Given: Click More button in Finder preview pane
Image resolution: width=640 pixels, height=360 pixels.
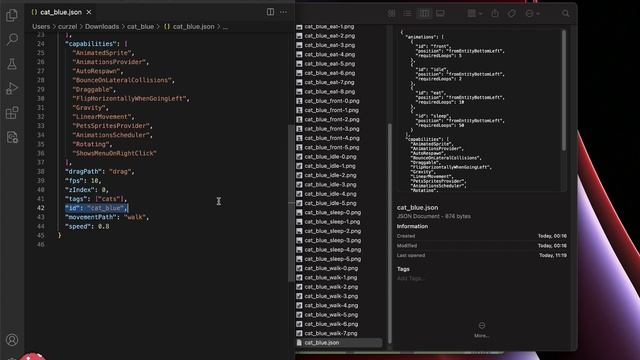Looking at the screenshot, I should click(x=482, y=330).
